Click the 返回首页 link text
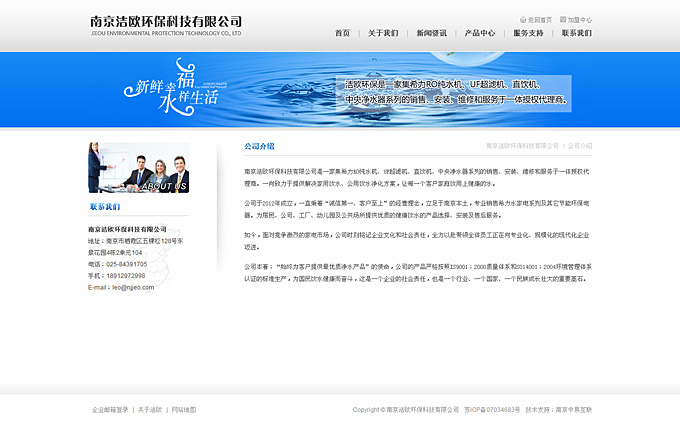Screen dimensions: 680x427 (x=540, y=20)
